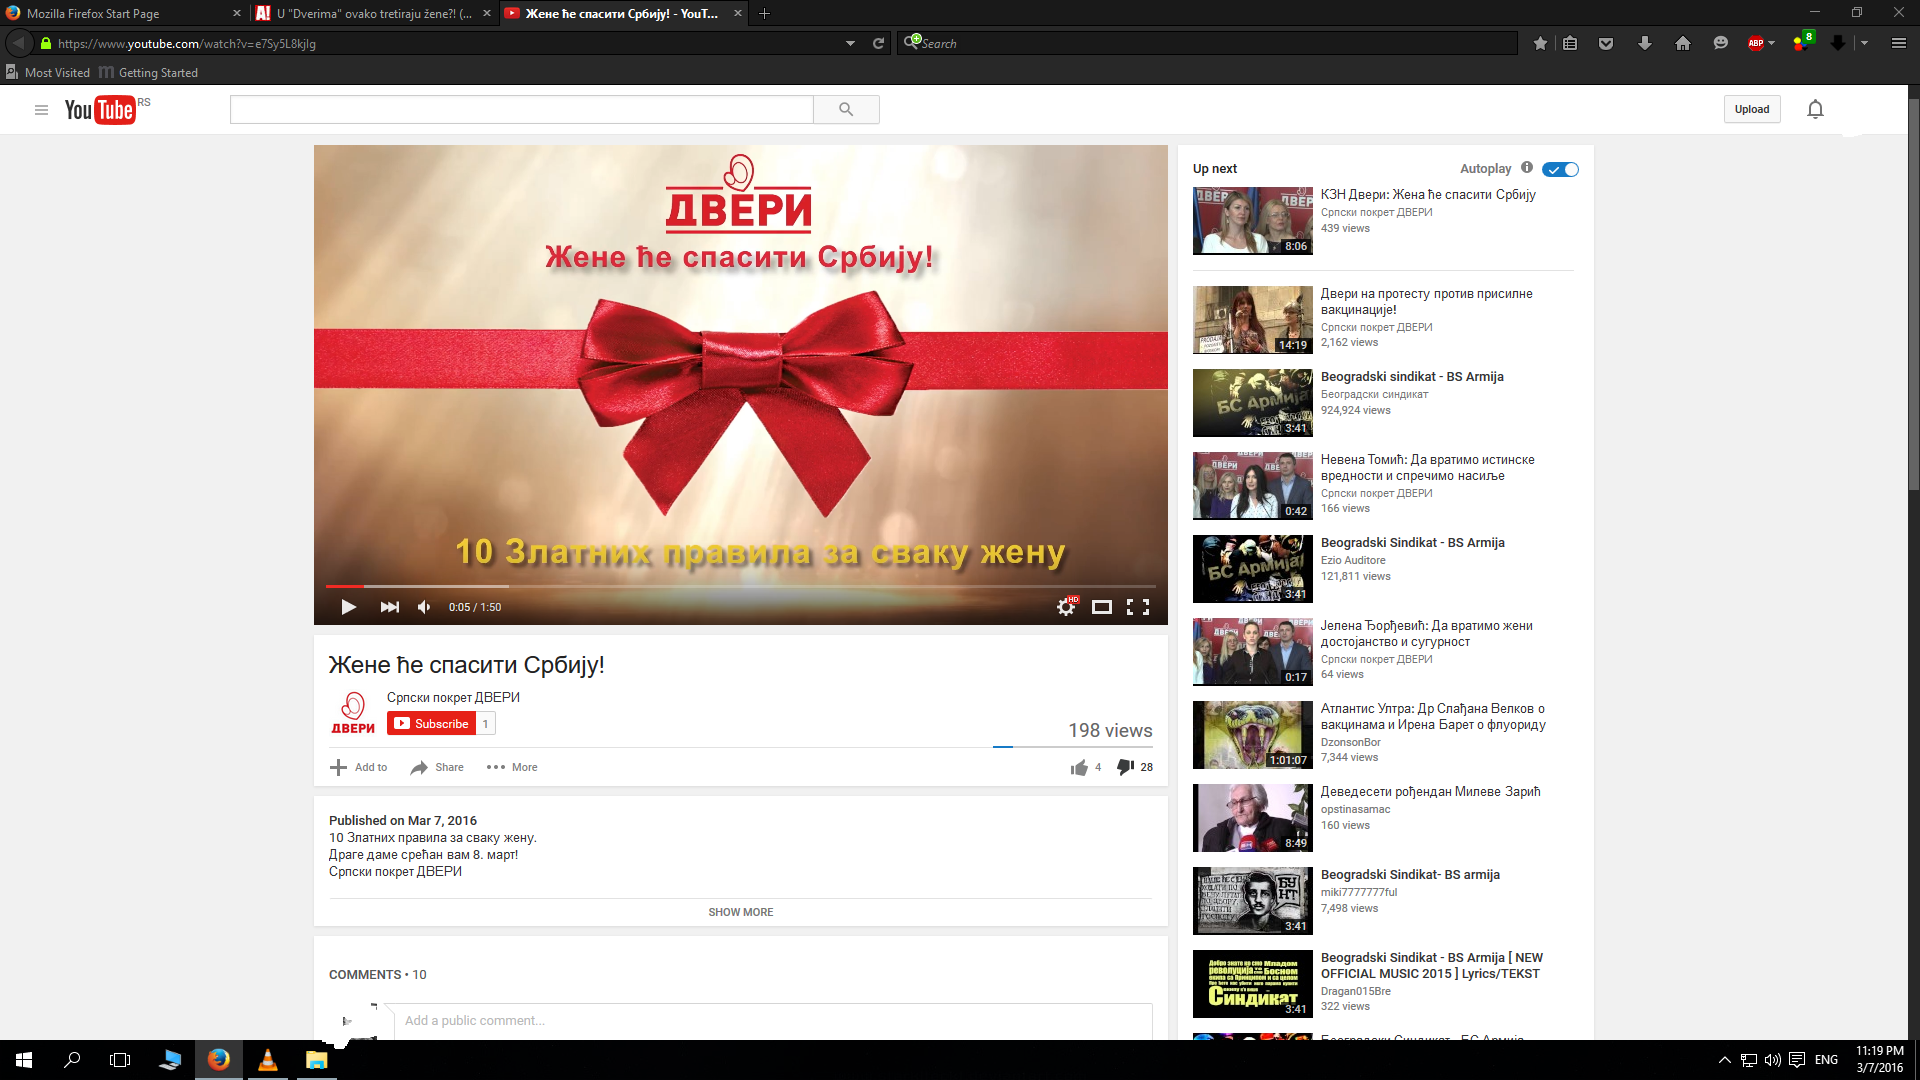Switch to Mozilla Firefox Start Page tab
The width and height of the screenshot is (1920, 1080).
[110, 13]
